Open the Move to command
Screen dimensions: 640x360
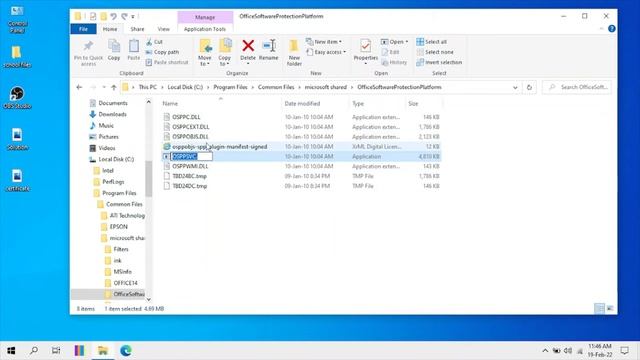[205, 53]
